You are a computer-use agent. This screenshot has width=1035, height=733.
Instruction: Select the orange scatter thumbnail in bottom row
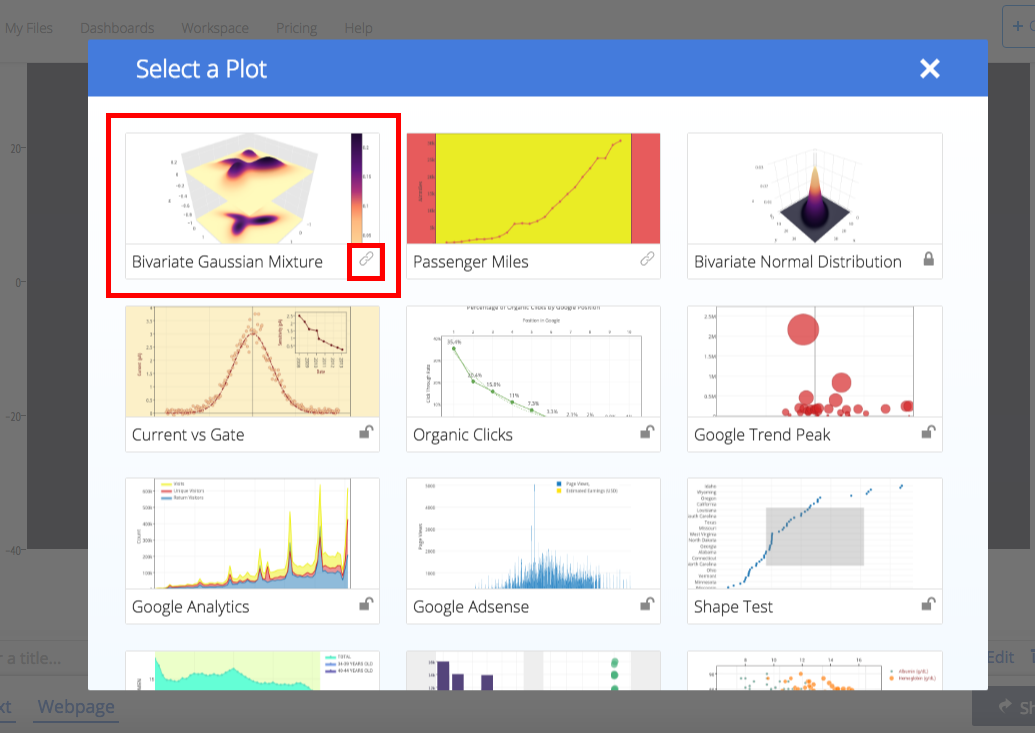tap(815, 671)
